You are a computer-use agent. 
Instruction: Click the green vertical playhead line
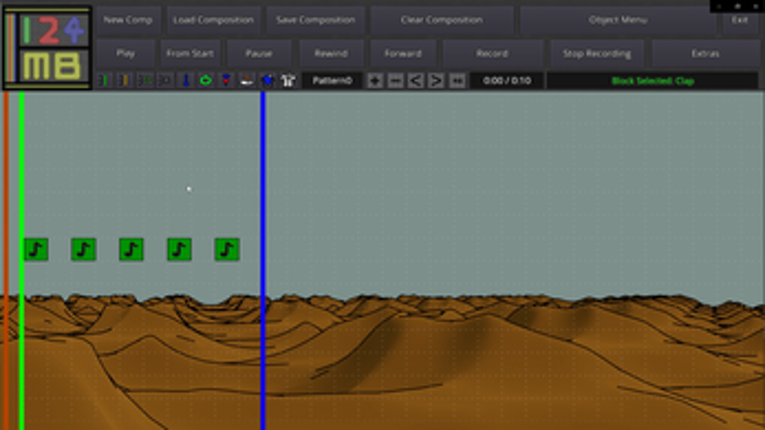tap(21, 261)
